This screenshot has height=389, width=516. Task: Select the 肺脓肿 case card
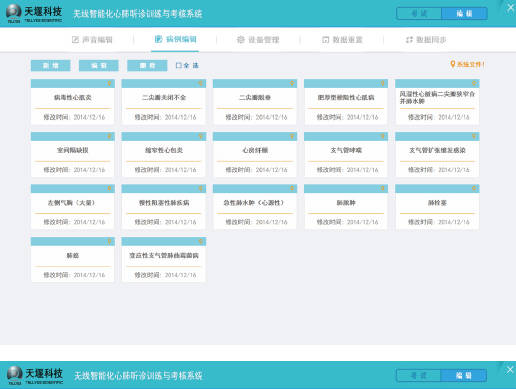pos(346,207)
